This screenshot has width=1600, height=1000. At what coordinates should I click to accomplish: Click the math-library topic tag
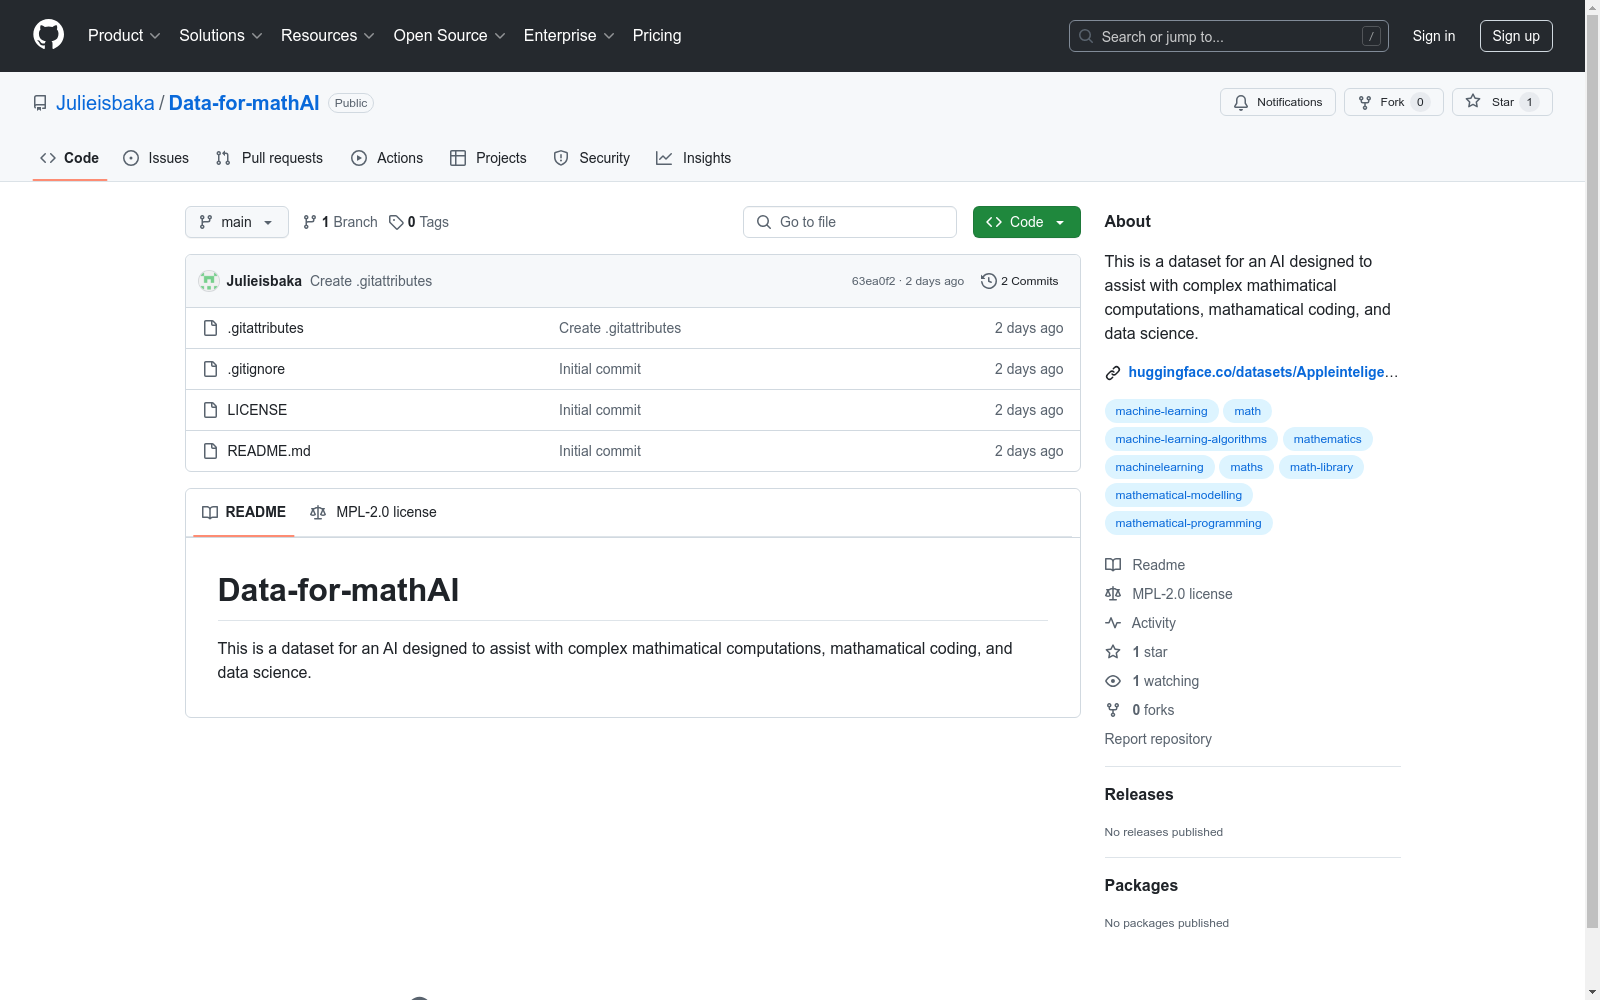(x=1321, y=467)
